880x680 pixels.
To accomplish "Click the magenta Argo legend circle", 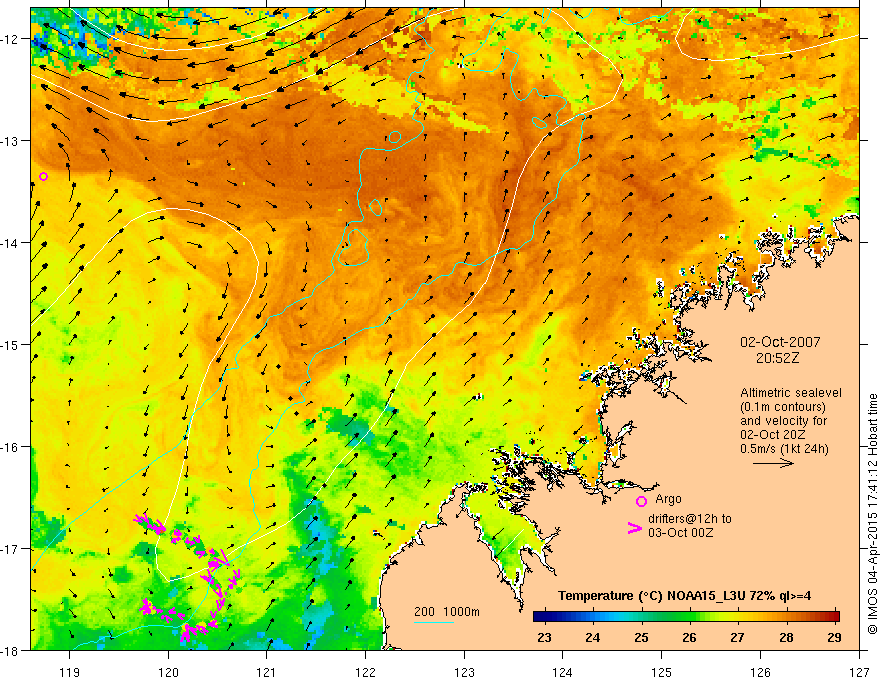I will pos(641,501).
